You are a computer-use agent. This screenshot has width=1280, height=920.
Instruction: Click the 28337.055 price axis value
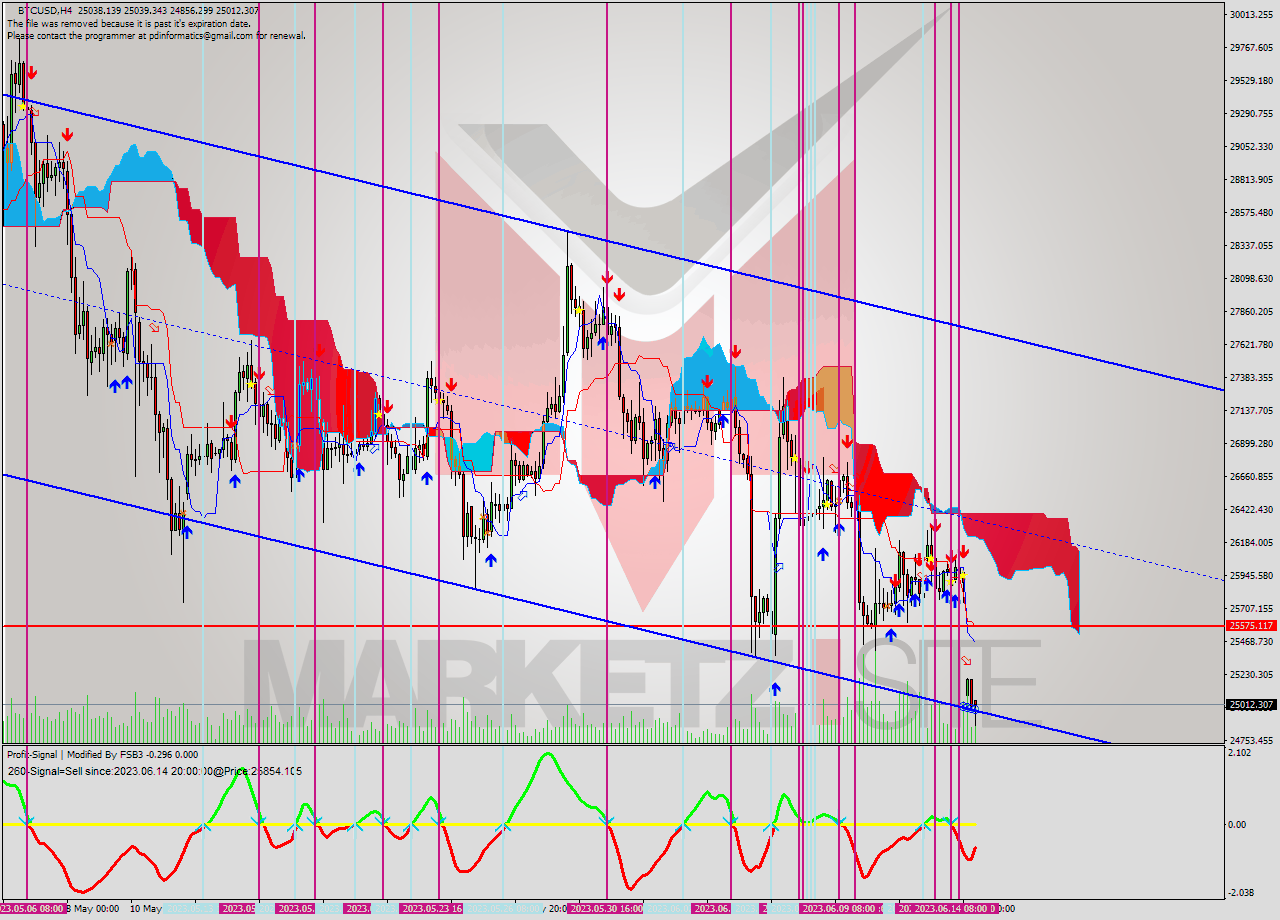click(x=1251, y=245)
